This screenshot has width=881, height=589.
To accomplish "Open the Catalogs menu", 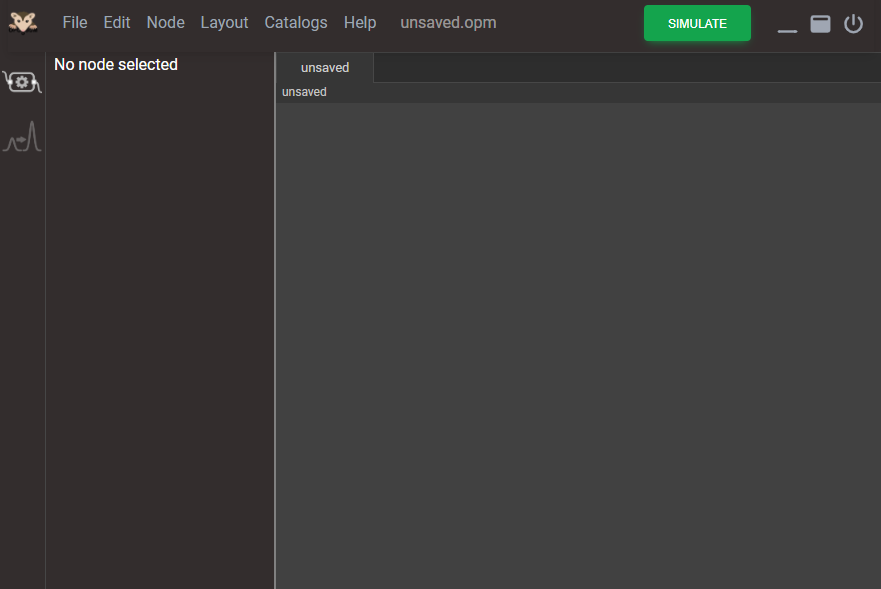I will click(x=296, y=22).
